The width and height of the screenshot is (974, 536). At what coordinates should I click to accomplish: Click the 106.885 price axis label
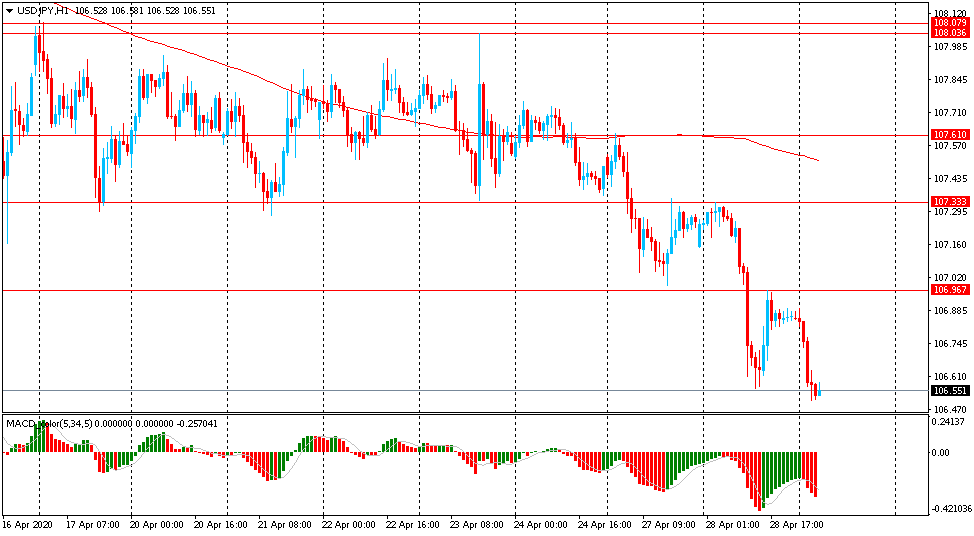pyautogui.click(x=950, y=311)
